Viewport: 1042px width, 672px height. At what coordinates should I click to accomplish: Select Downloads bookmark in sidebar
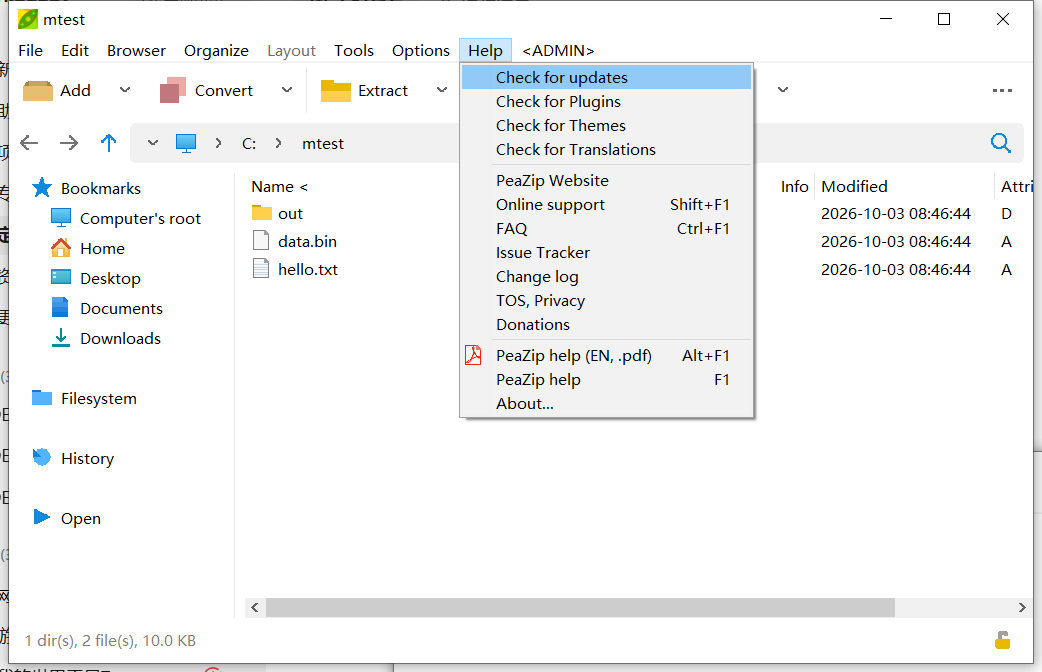(120, 338)
